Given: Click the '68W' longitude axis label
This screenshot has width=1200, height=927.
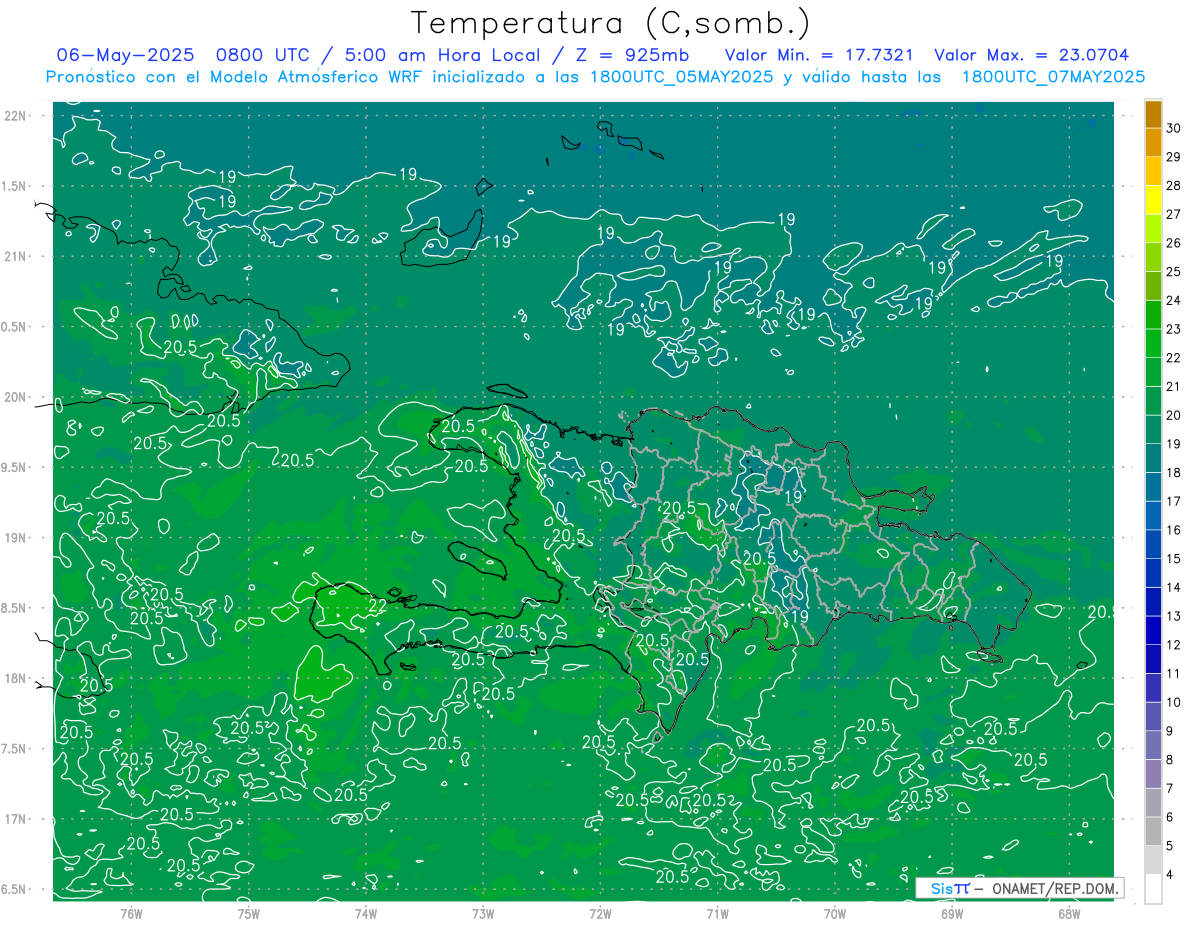Looking at the screenshot, I should click(x=1069, y=913).
